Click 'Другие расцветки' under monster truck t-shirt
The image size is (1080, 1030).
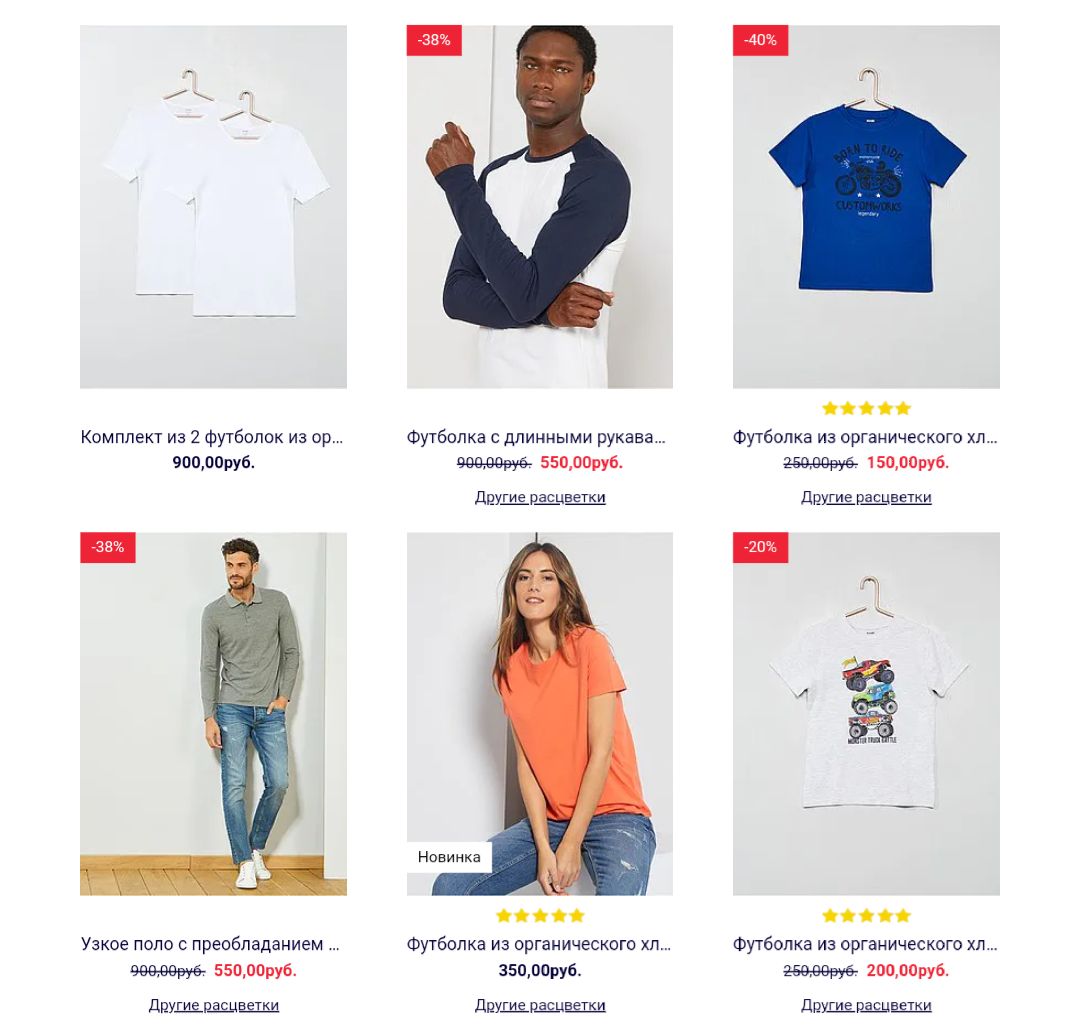coord(866,1005)
